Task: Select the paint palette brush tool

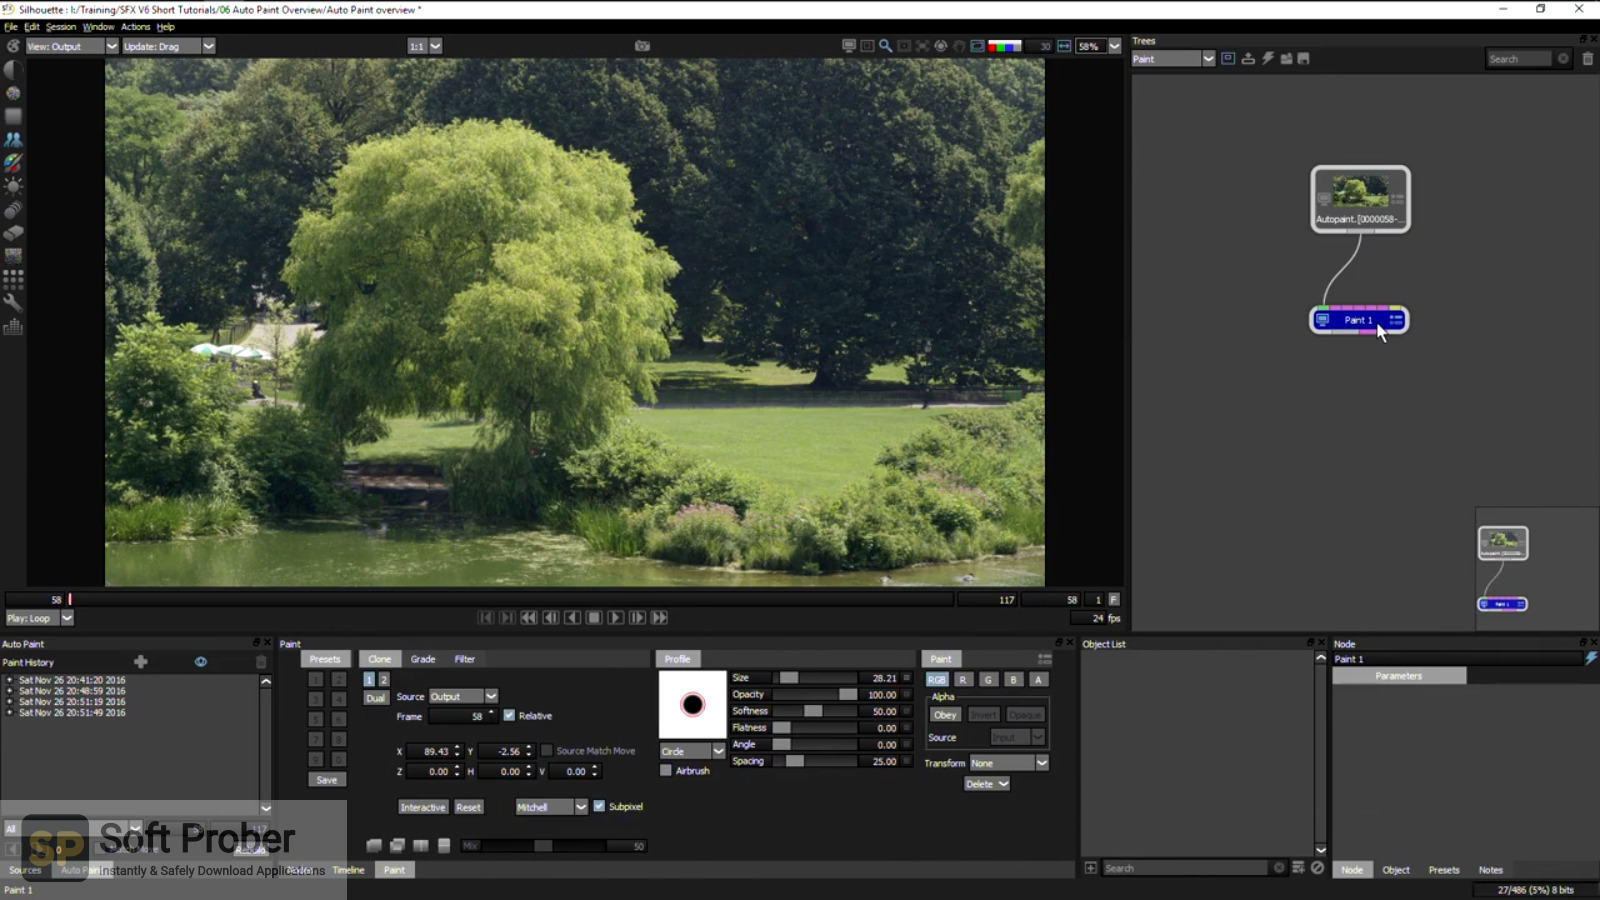Action: point(13,163)
